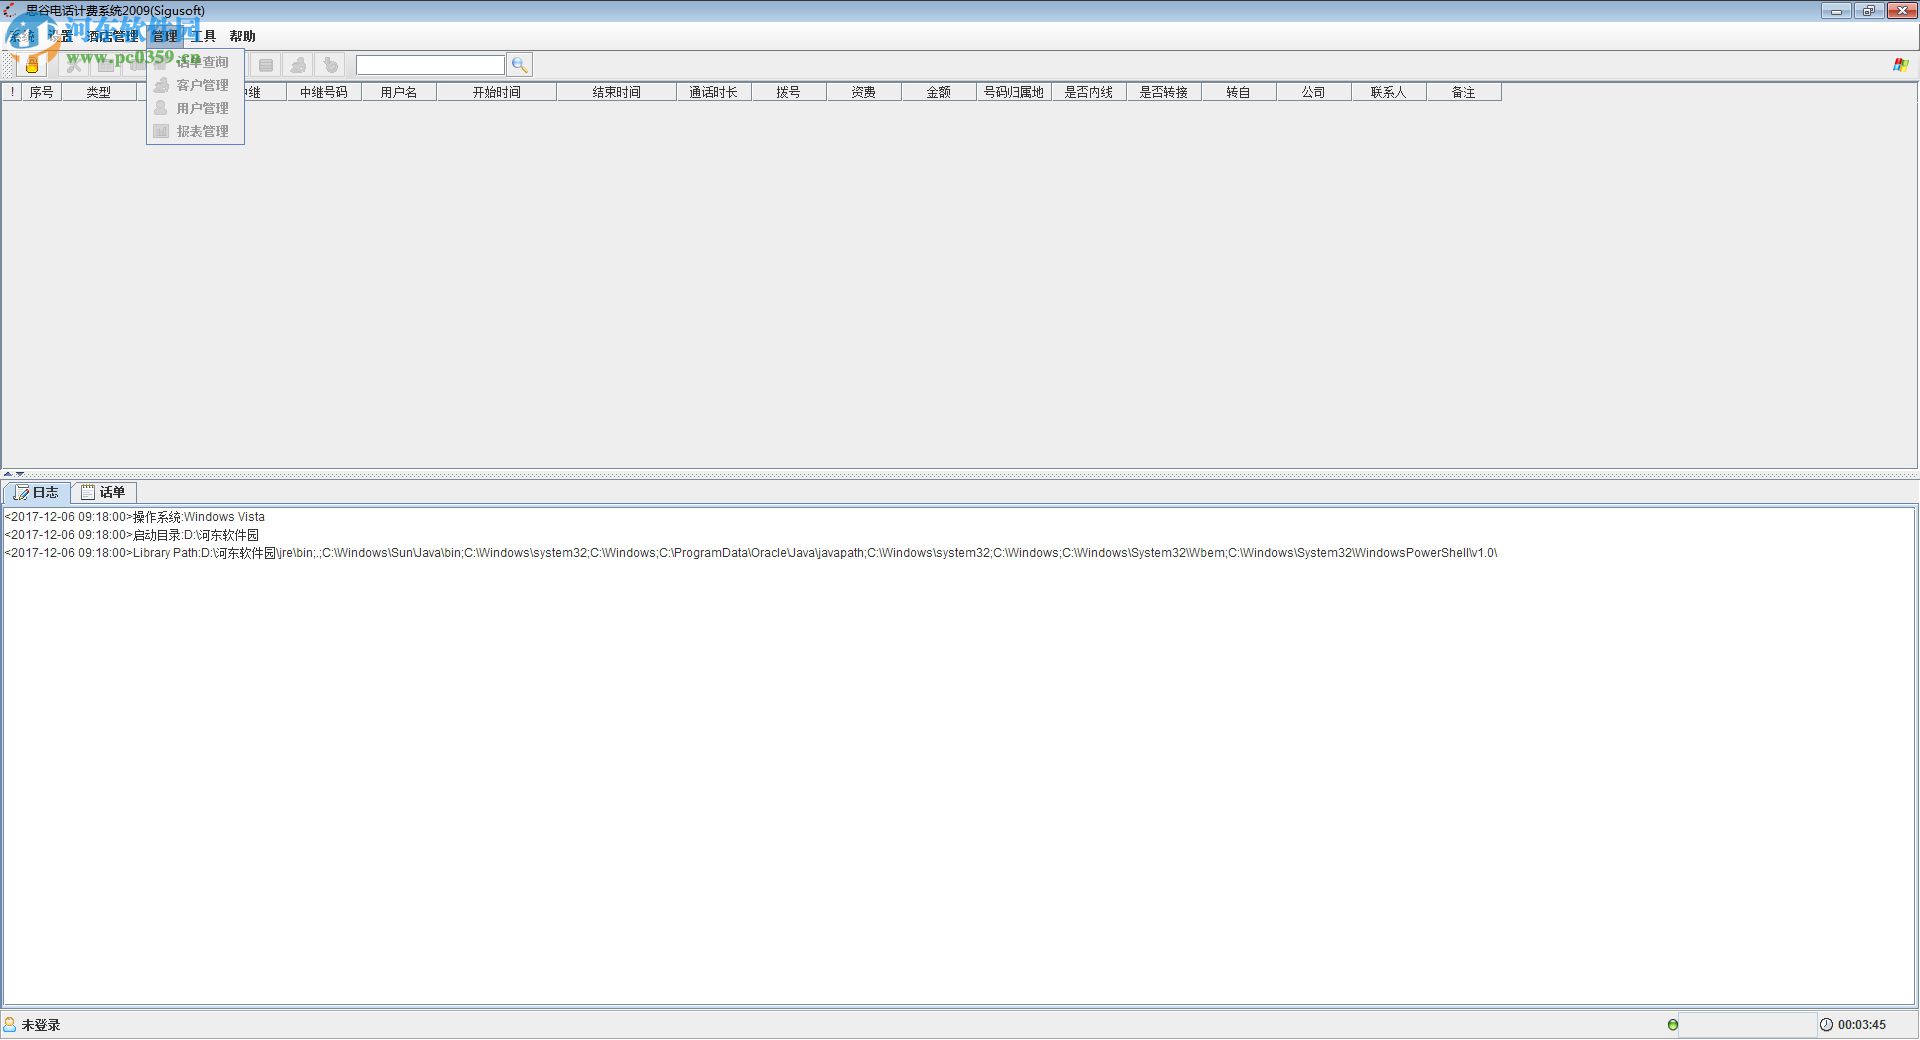Image resolution: width=1920 pixels, height=1040 pixels.
Task: Click the 是否内线 column header
Action: point(1089,92)
